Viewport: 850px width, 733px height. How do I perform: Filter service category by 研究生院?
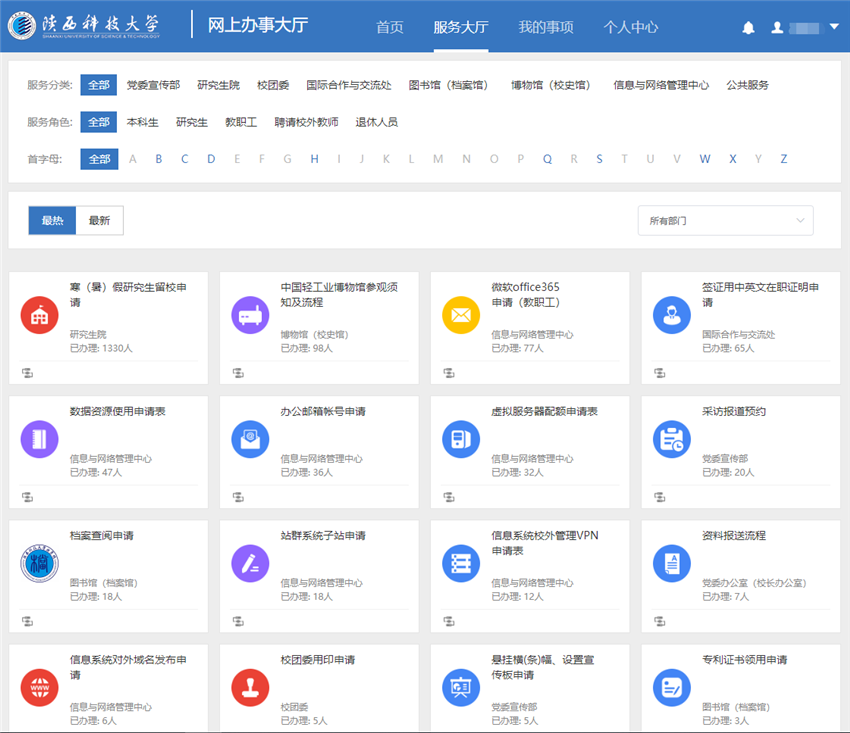(218, 85)
